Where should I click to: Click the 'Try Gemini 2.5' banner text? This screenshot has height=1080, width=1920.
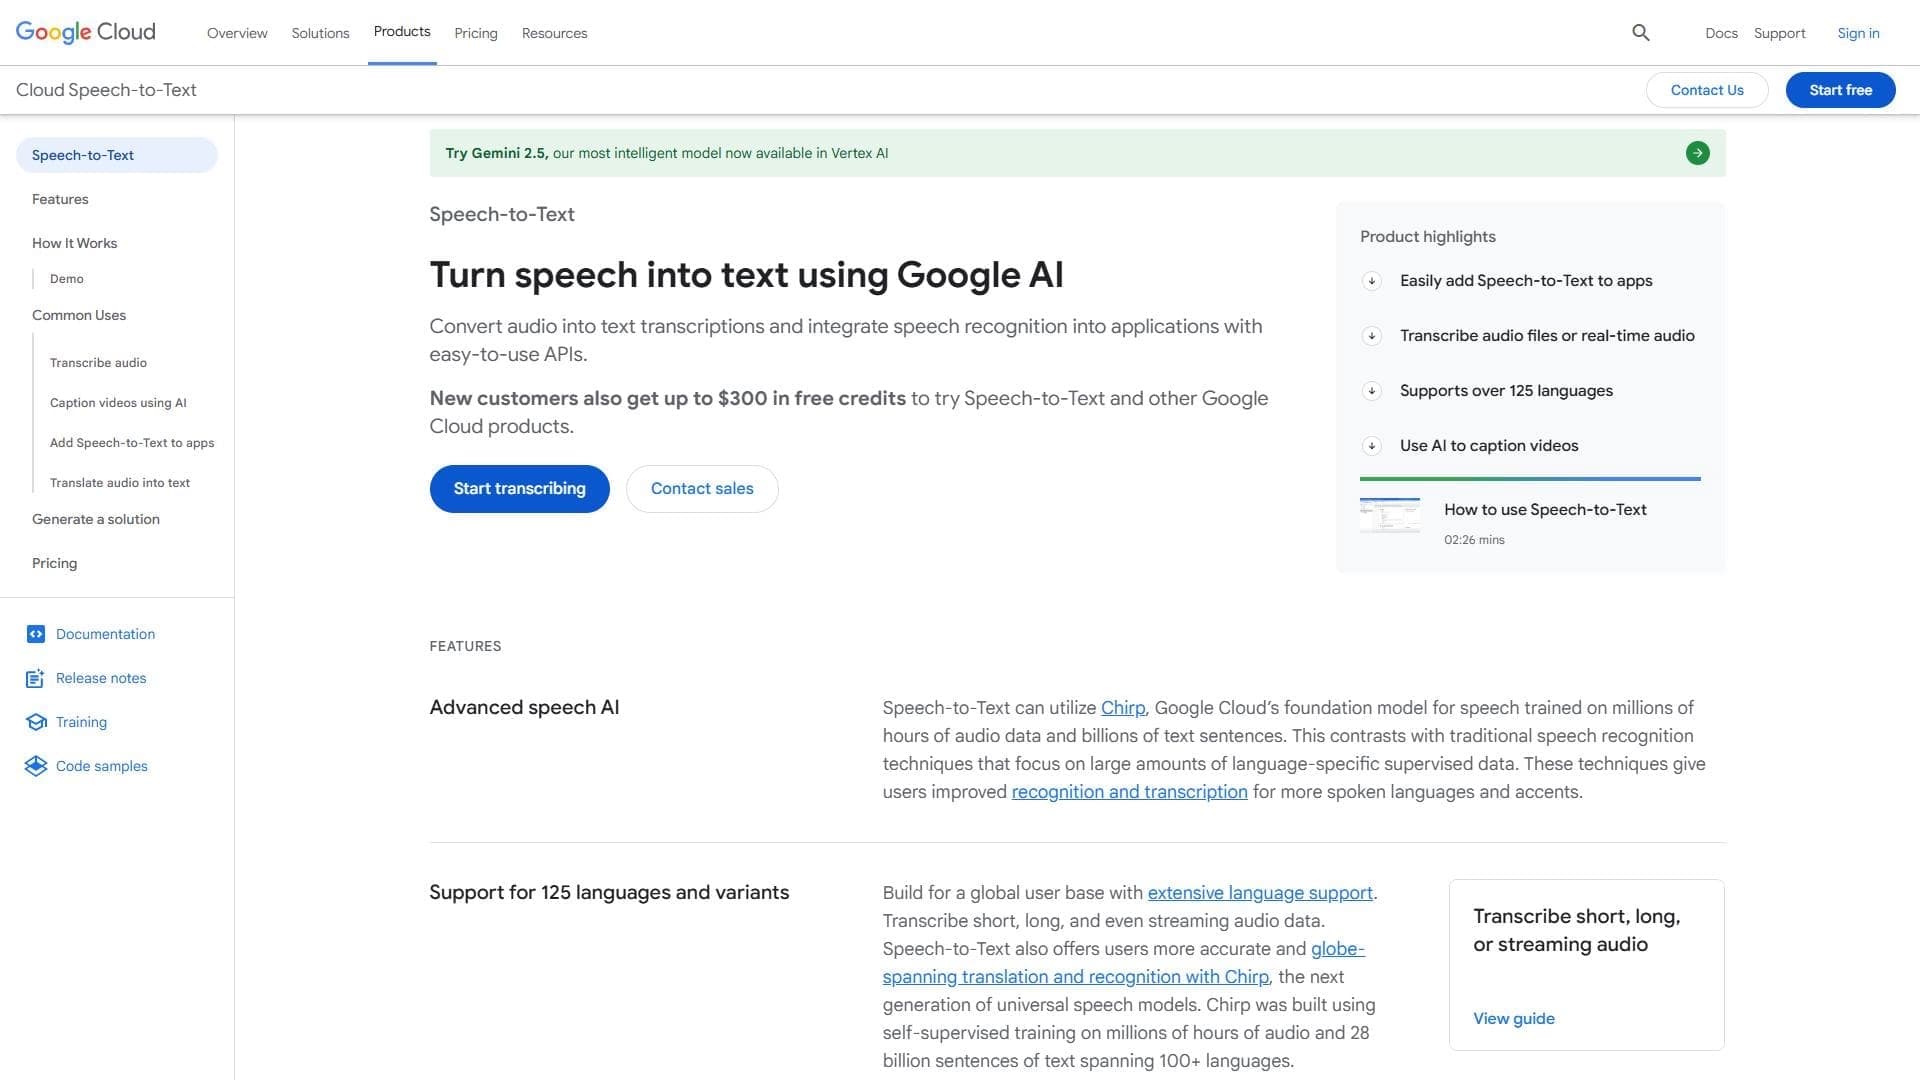(x=666, y=153)
